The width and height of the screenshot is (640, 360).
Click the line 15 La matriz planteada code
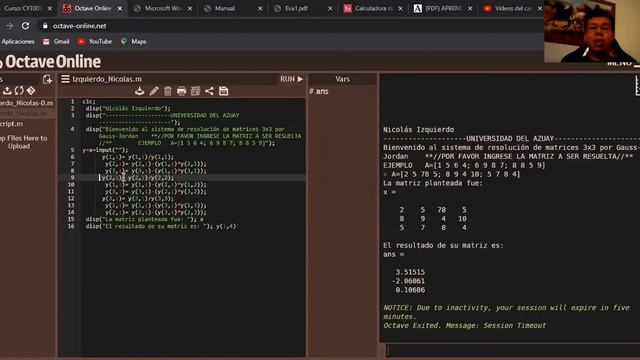pyautogui.click(x=144, y=219)
